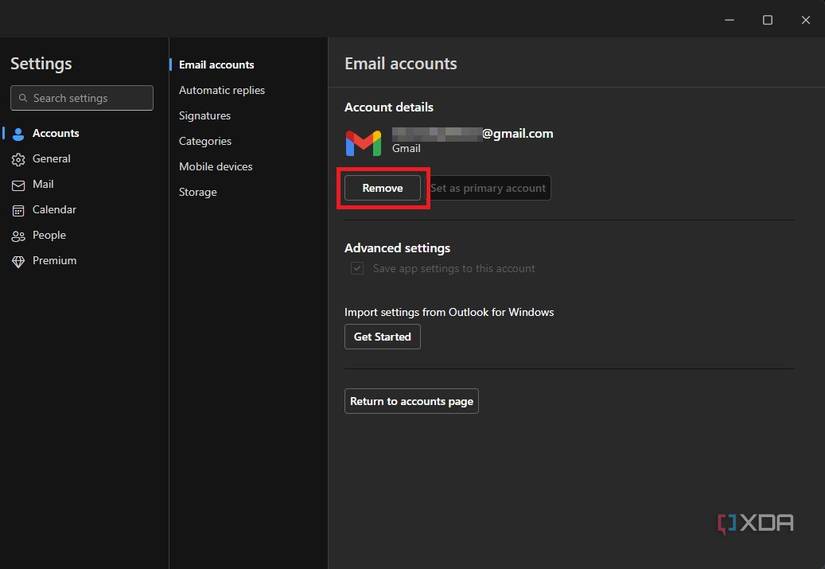This screenshot has width=825, height=569.
Task: Click Get Started import button
Action: [382, 337]
